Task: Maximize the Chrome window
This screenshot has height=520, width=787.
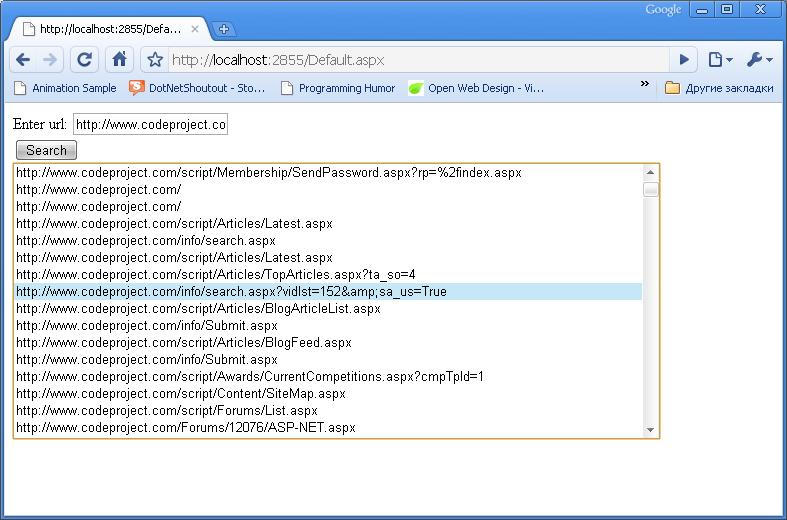Action: click(727, 10)
